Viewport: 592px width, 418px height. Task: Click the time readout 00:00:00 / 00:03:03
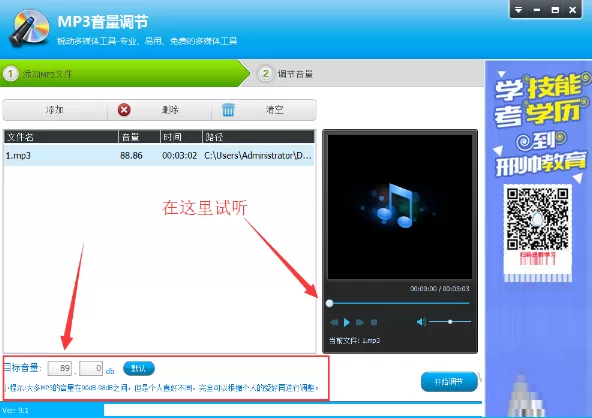point(439,288)
